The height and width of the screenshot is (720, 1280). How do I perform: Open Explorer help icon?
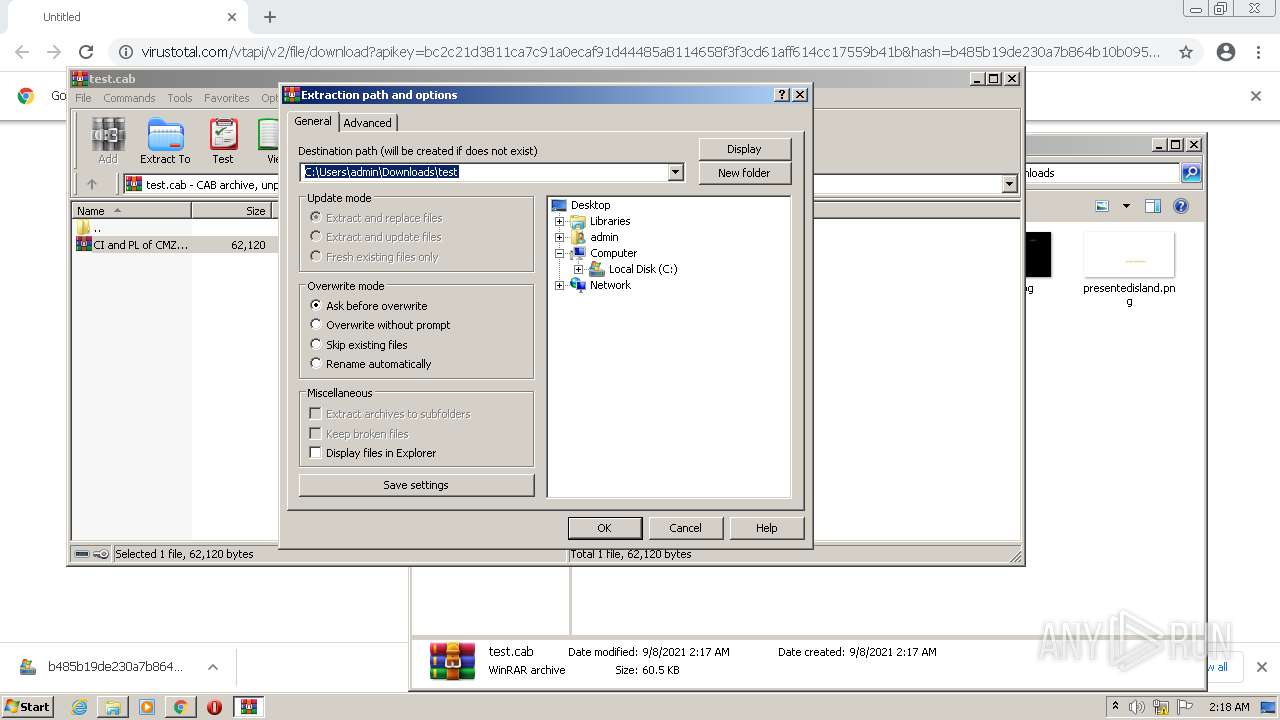pyautogui.click(x=1181, y=206)
